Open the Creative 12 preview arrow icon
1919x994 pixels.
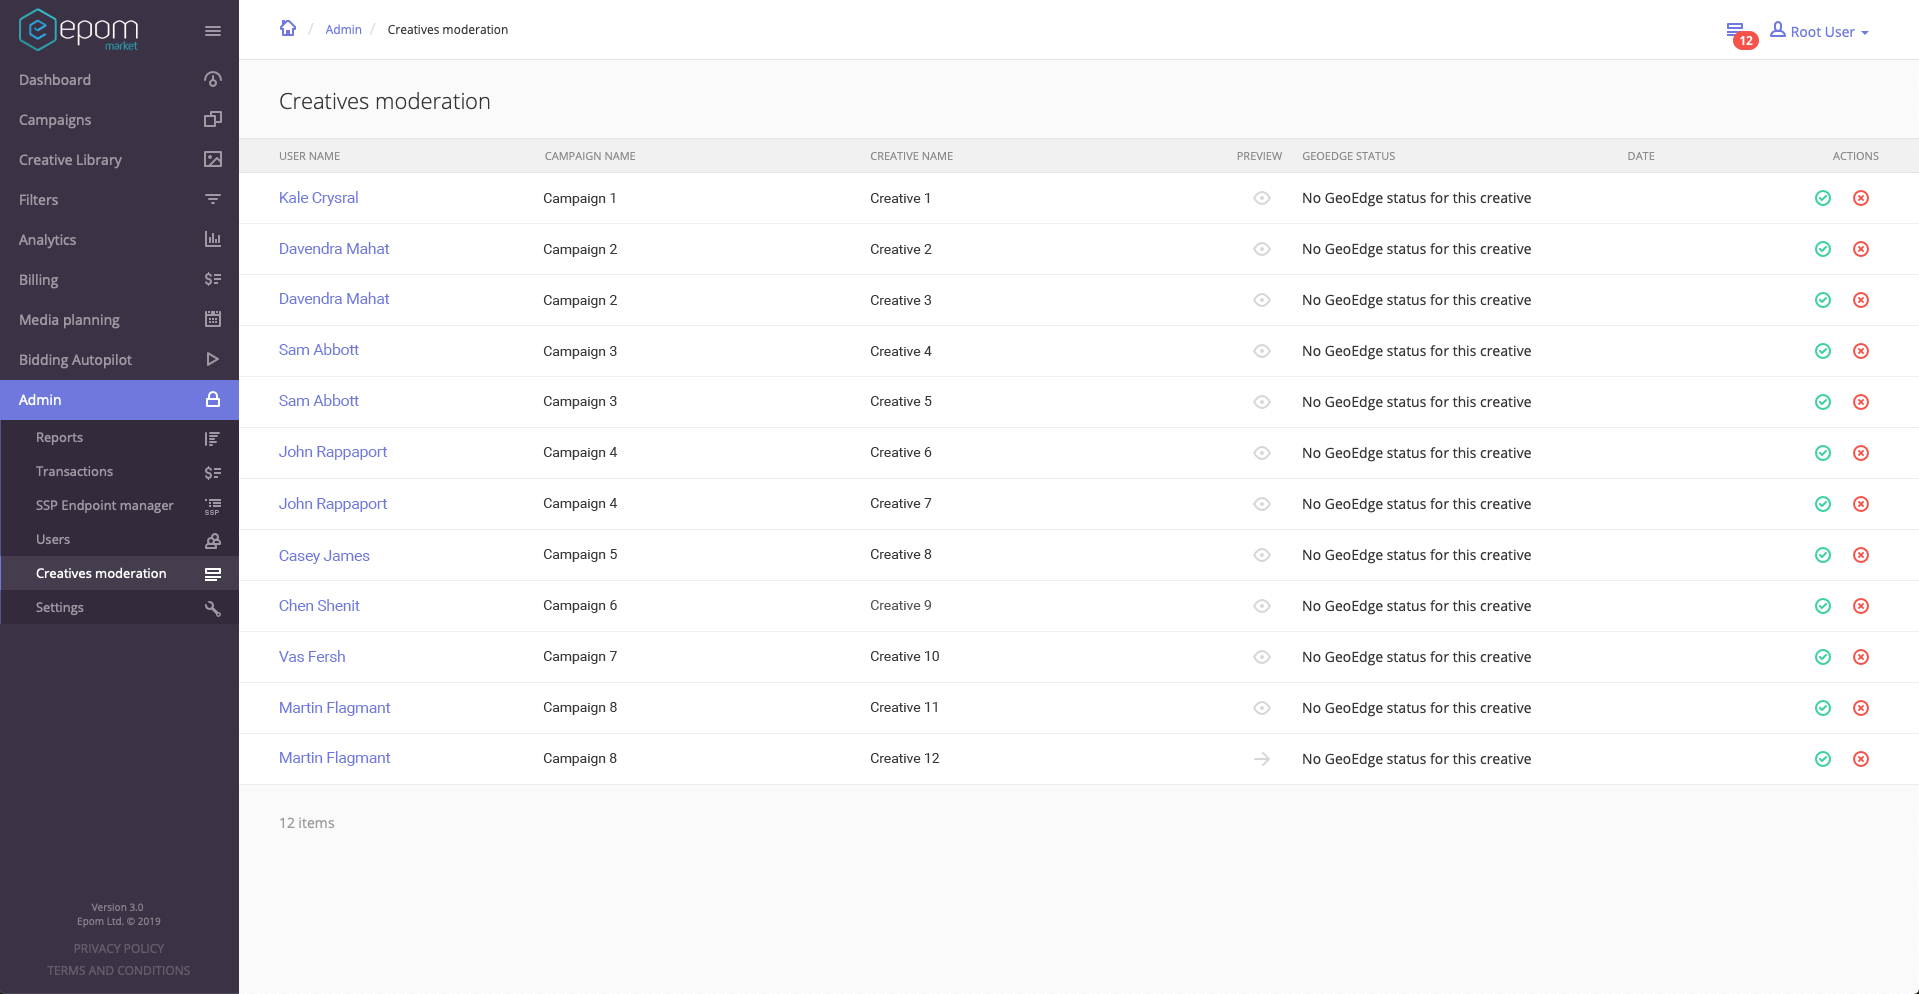pyautogui.click(x=1262, y=759)
